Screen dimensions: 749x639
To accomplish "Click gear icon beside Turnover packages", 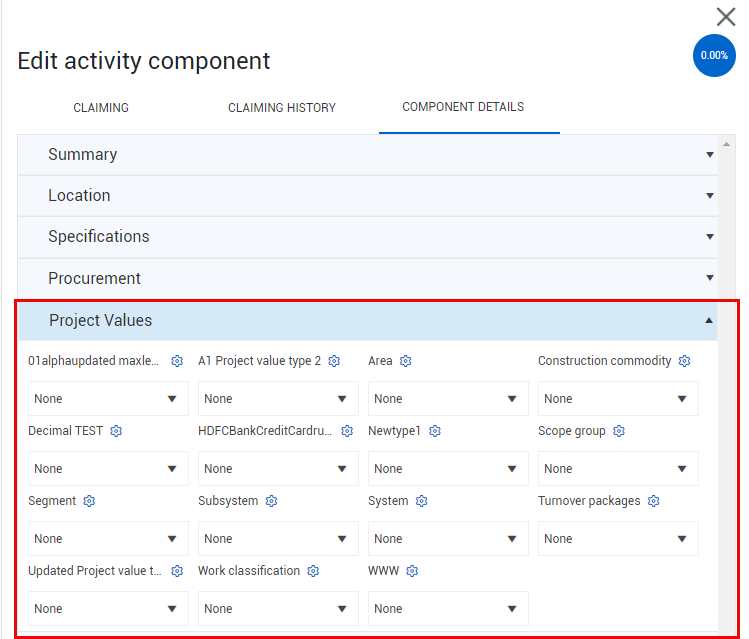I will click(x=654, y=501).
